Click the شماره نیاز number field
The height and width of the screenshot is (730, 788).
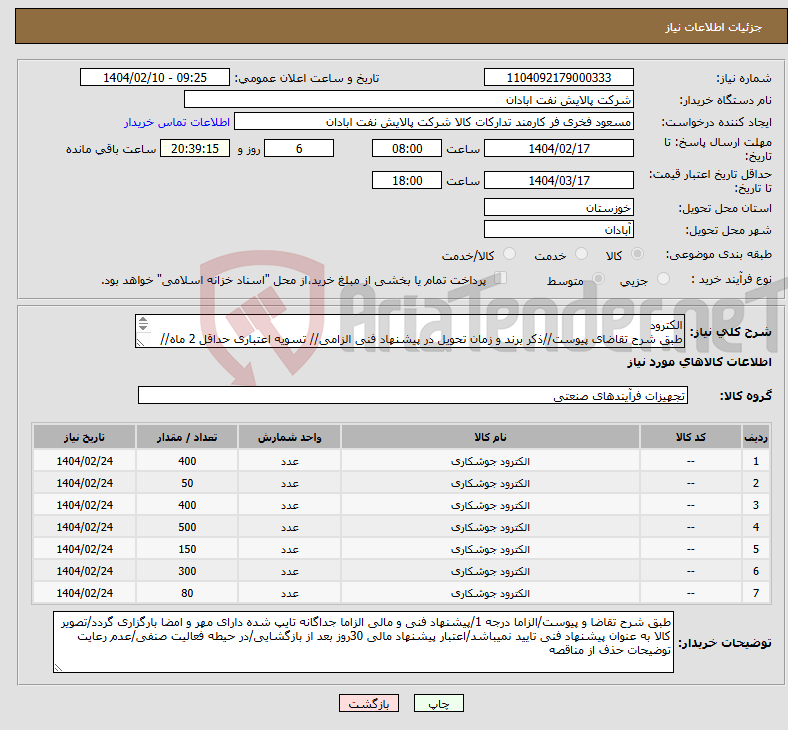pos(558,78)
